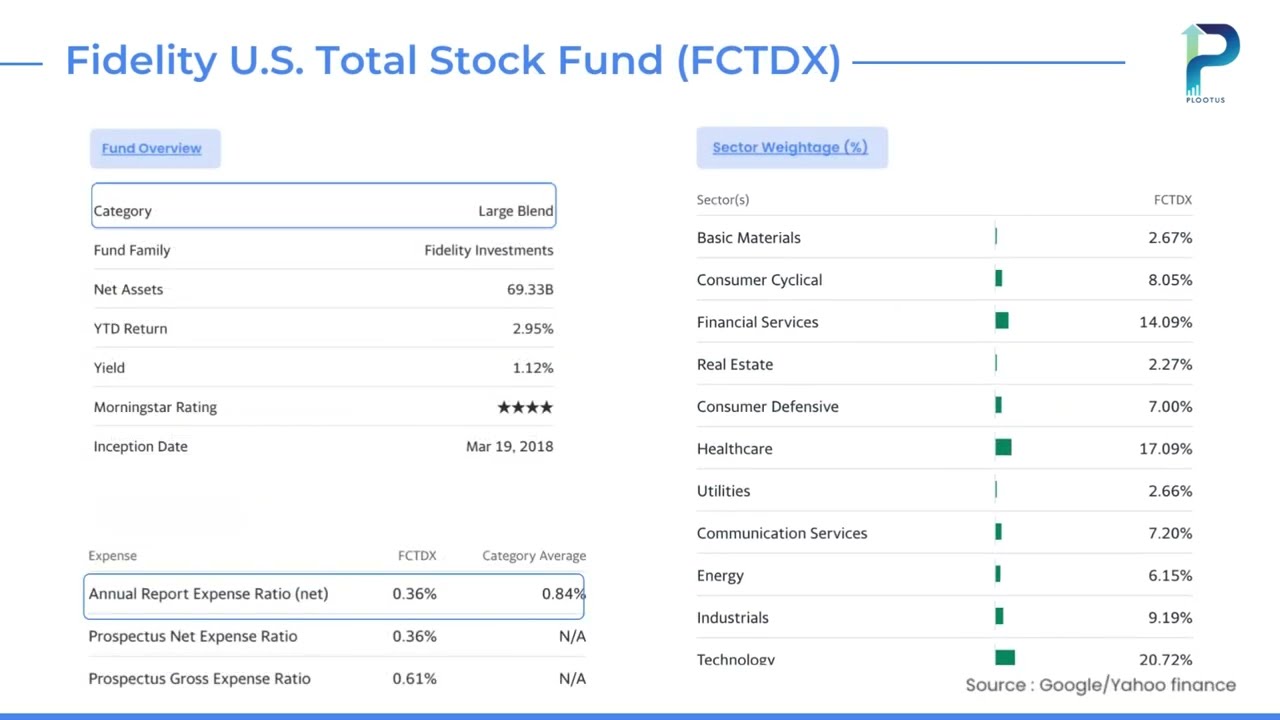Select the Consumer Defensive sector
1280x720 pixels.
pyautogui.click(x=768, y=406)
